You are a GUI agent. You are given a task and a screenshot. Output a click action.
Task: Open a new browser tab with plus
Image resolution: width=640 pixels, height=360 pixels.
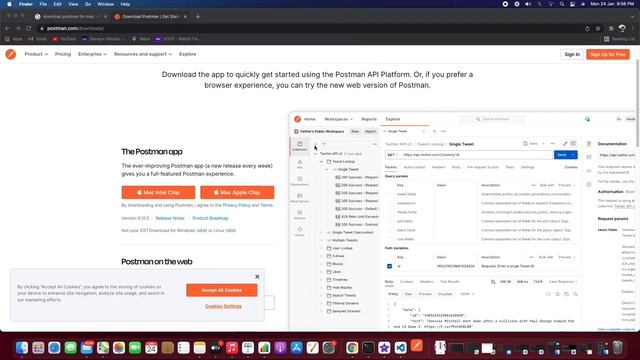click(x=198, y=17)
